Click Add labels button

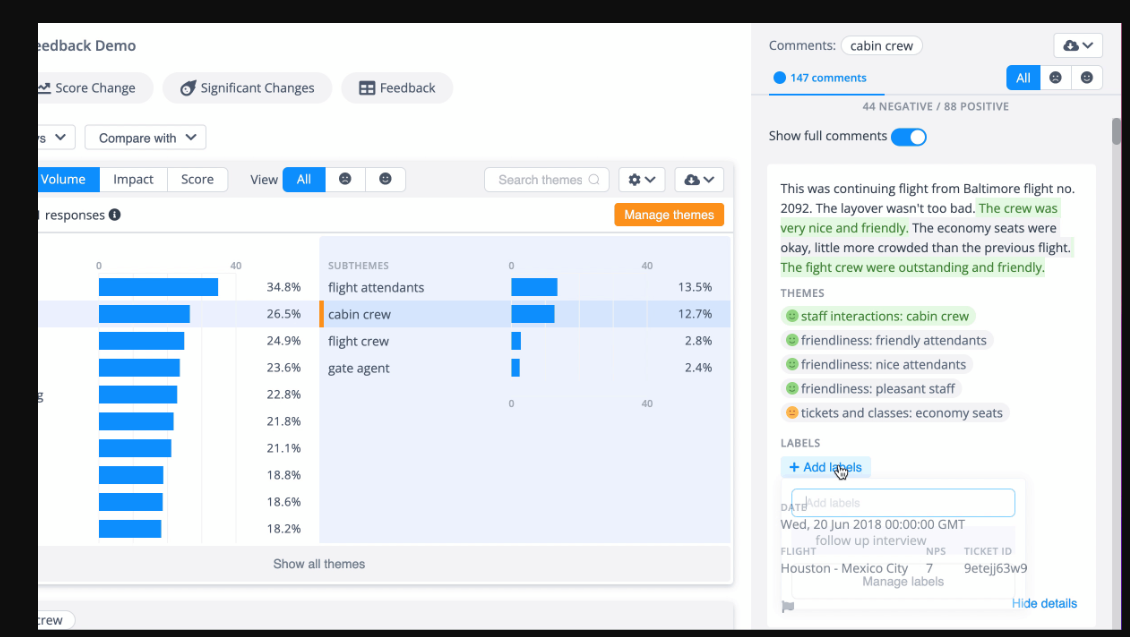[826, 467]
